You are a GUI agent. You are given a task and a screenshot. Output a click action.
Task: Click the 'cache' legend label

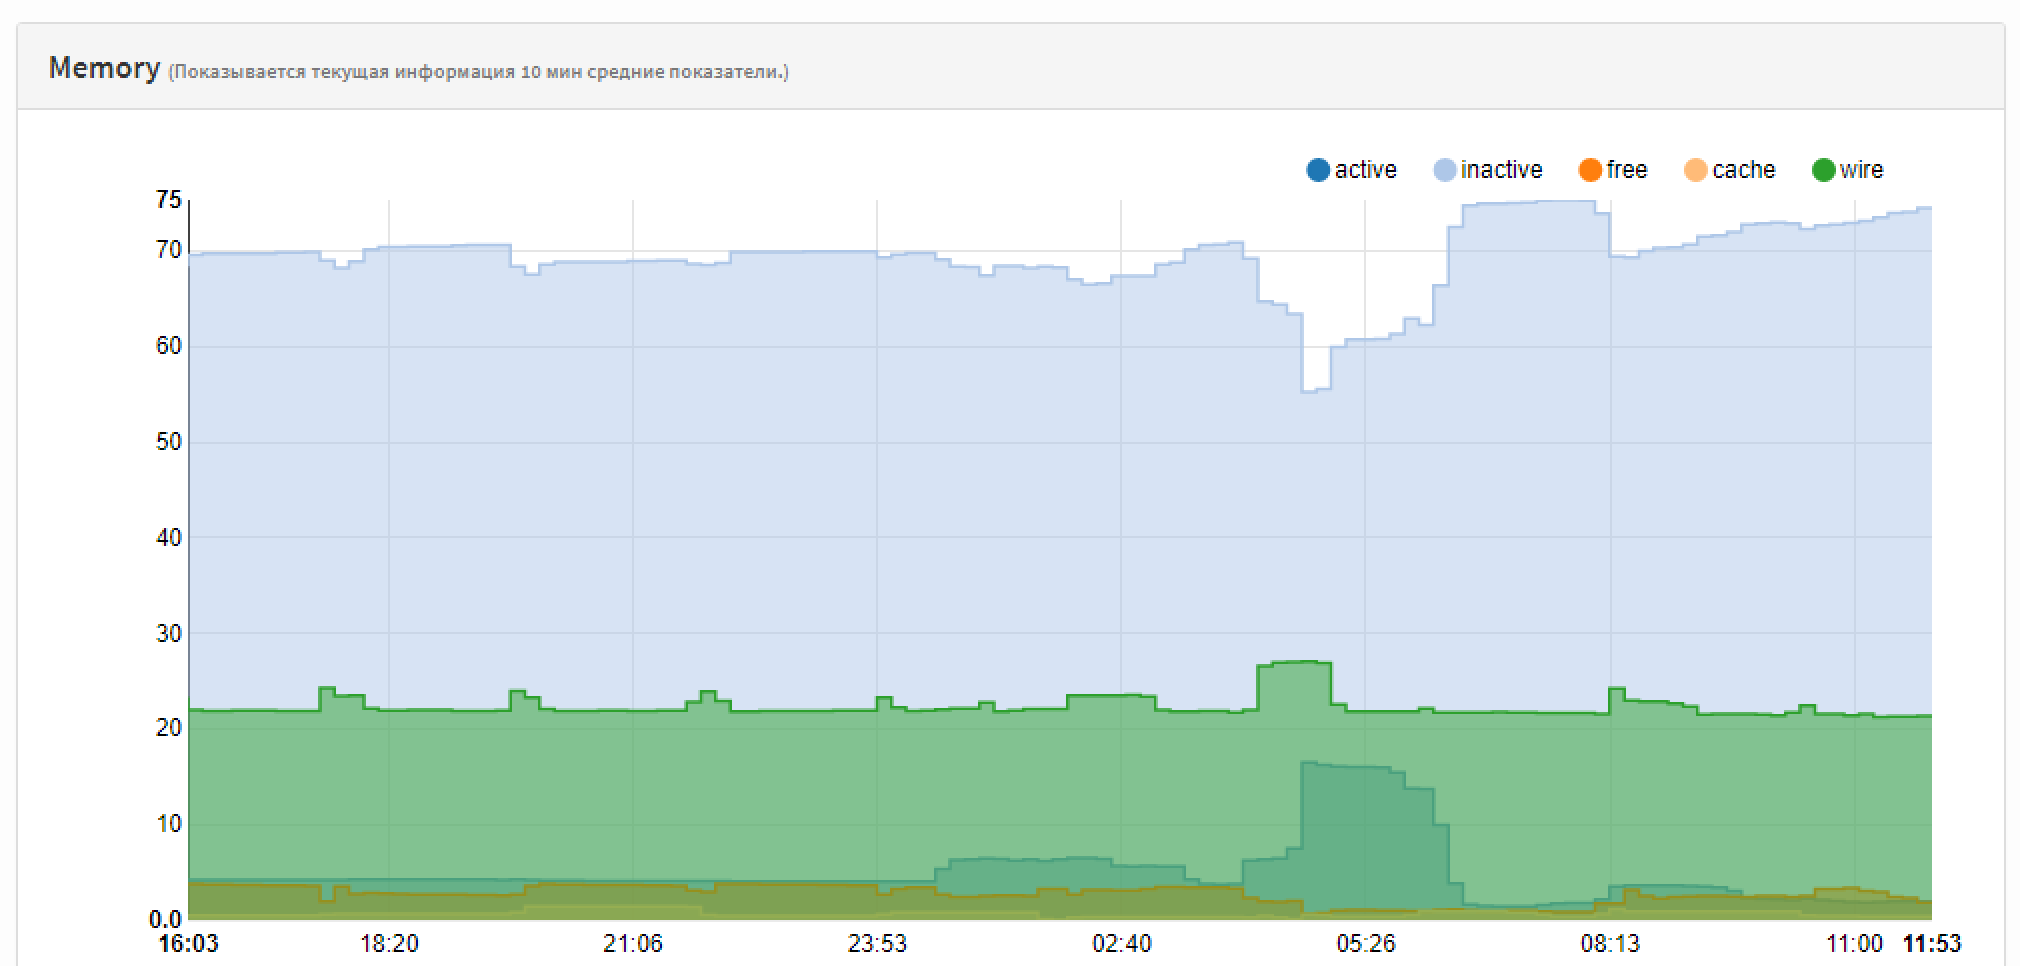tap(1744, 170)
